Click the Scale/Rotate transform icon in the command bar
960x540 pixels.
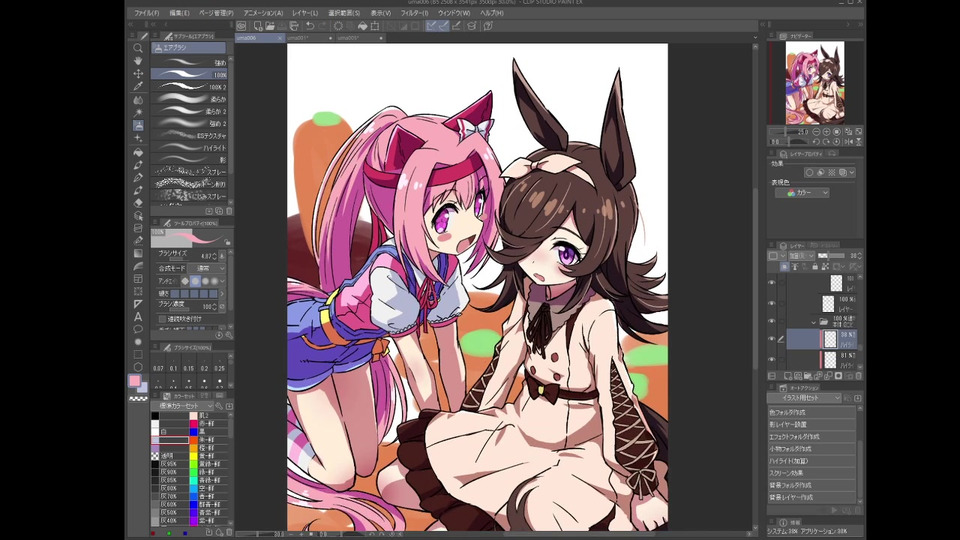click(375, 26)
